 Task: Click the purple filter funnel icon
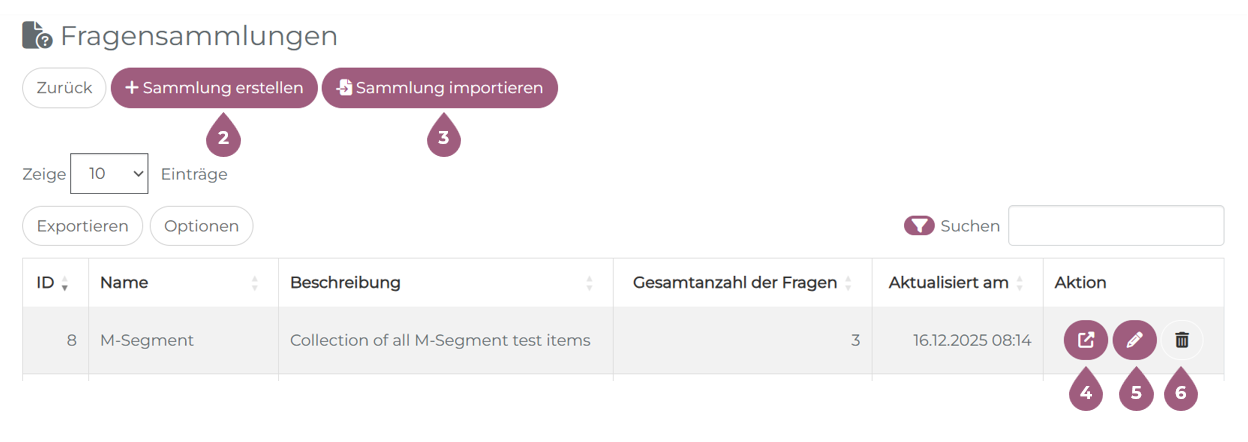pos(919,226)
